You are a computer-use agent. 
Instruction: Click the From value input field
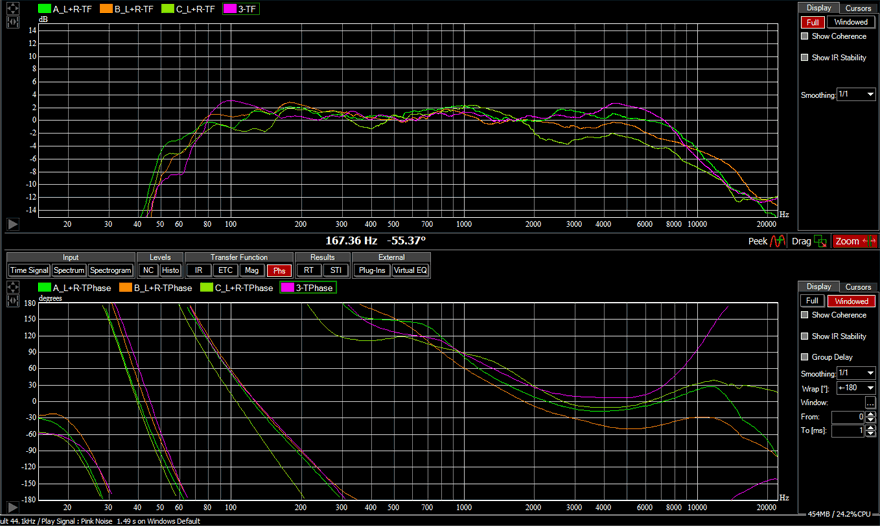(x=848, y=417)
